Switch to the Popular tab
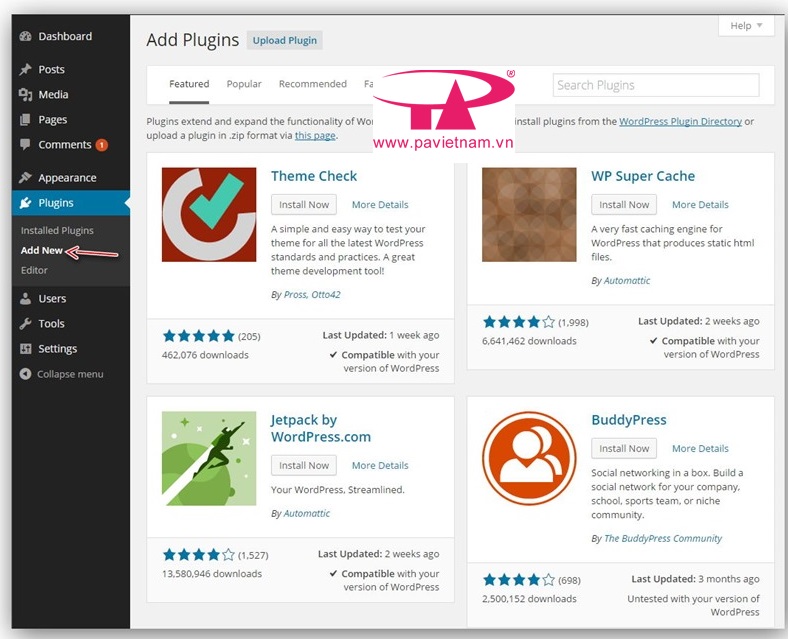This screenshot has width=790, height=639. point(244,84)
